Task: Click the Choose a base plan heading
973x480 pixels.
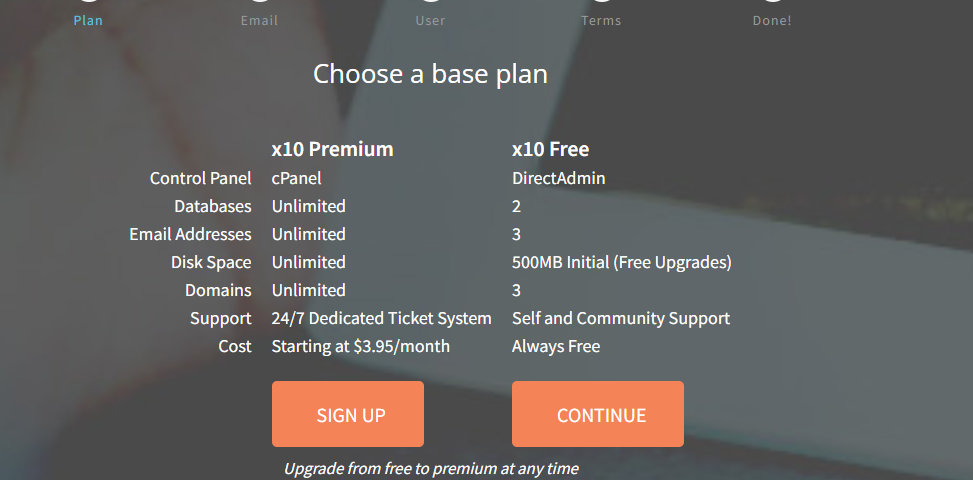Action: [x=430, y=74]
